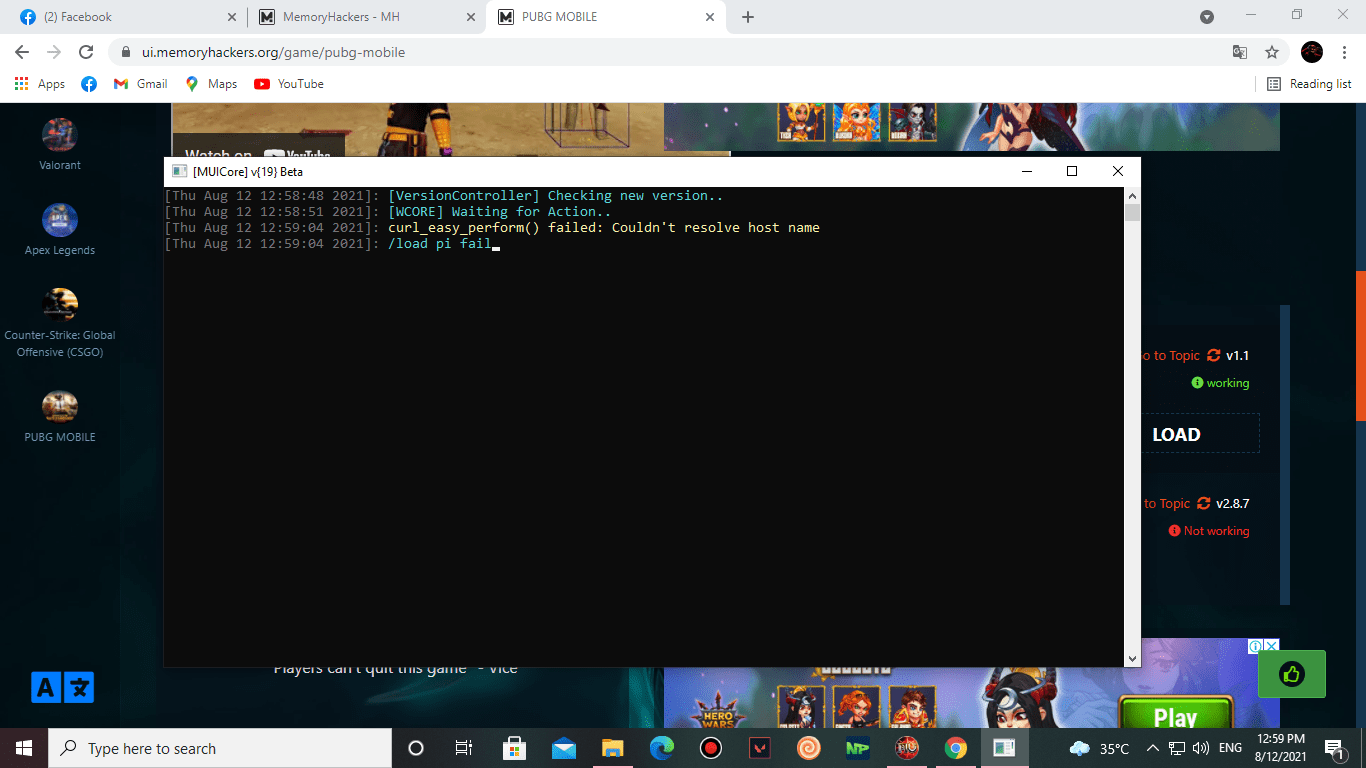Screen dimensions: 1366x768
Task: Click the Windows search box
Action: (x=220, y=748)
